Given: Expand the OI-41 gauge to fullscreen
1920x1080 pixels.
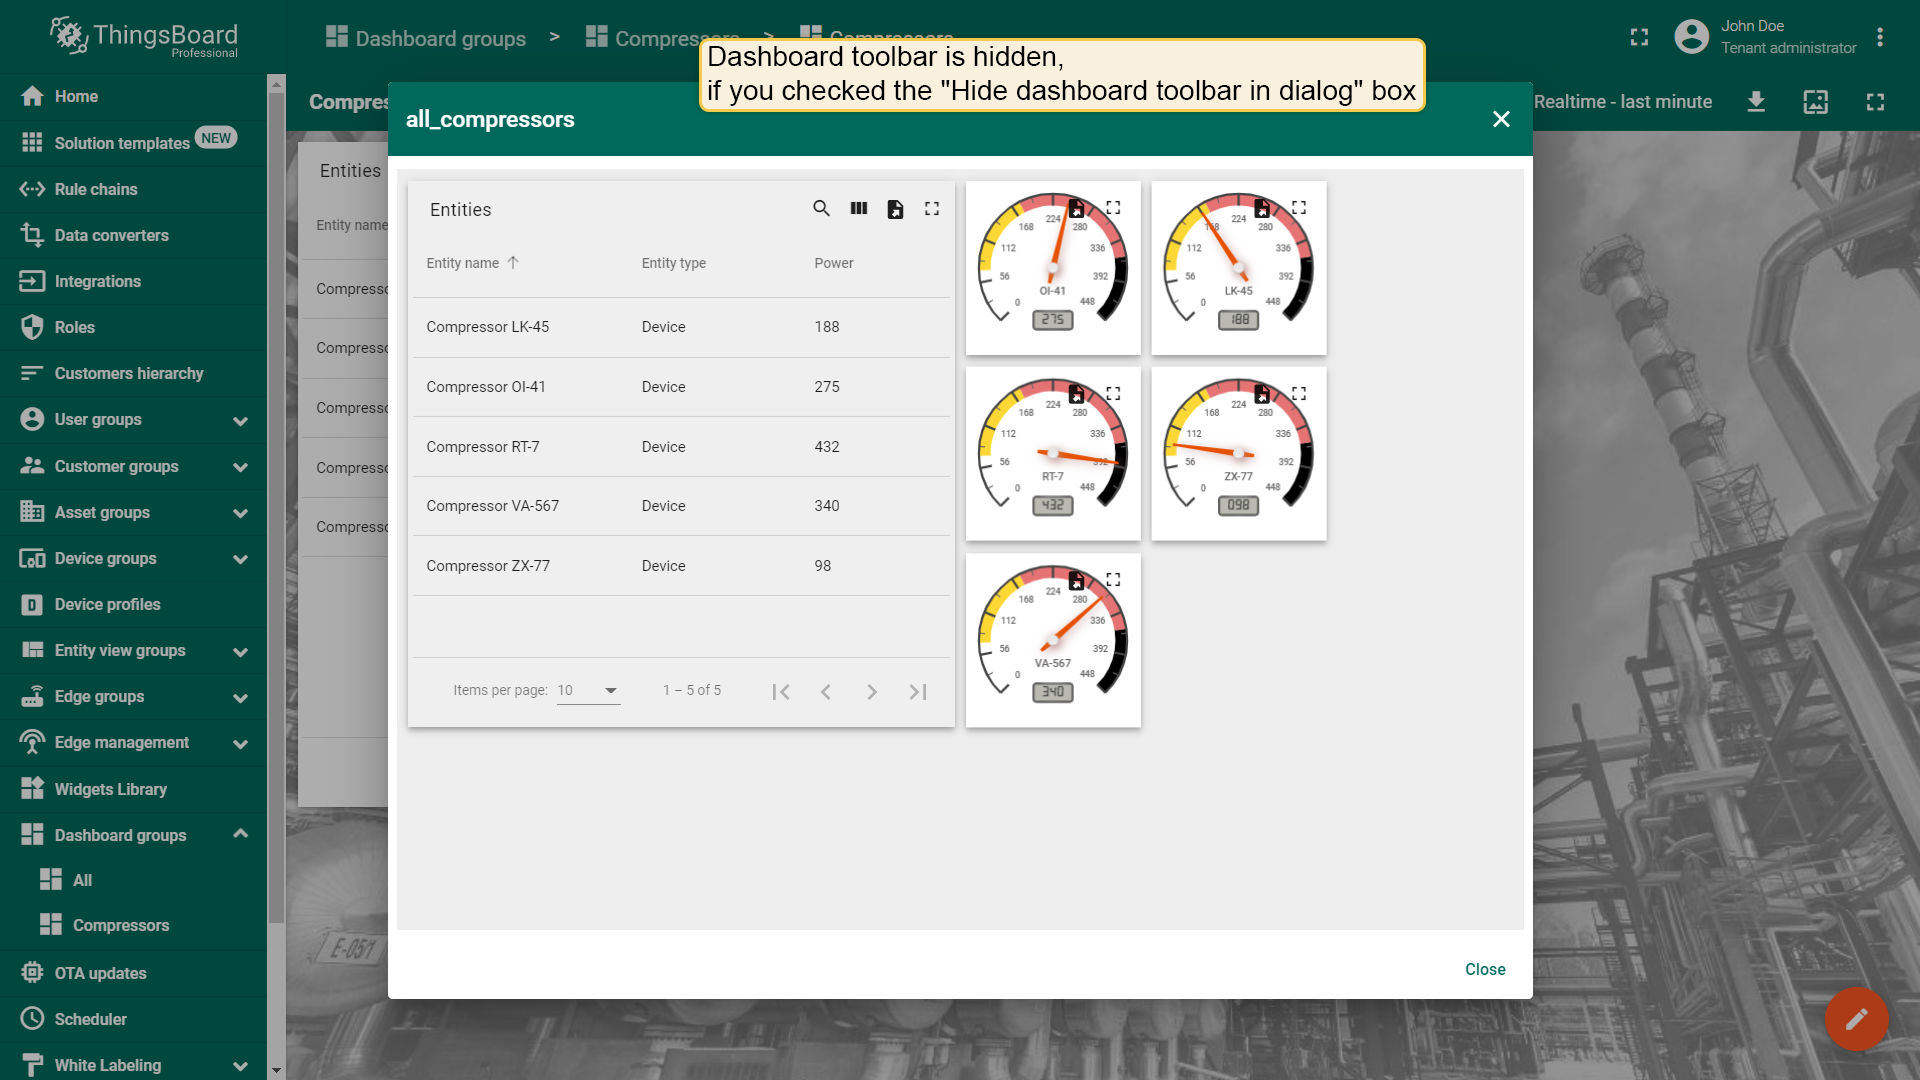Looking at the screenshot, I should (1114, 207).
